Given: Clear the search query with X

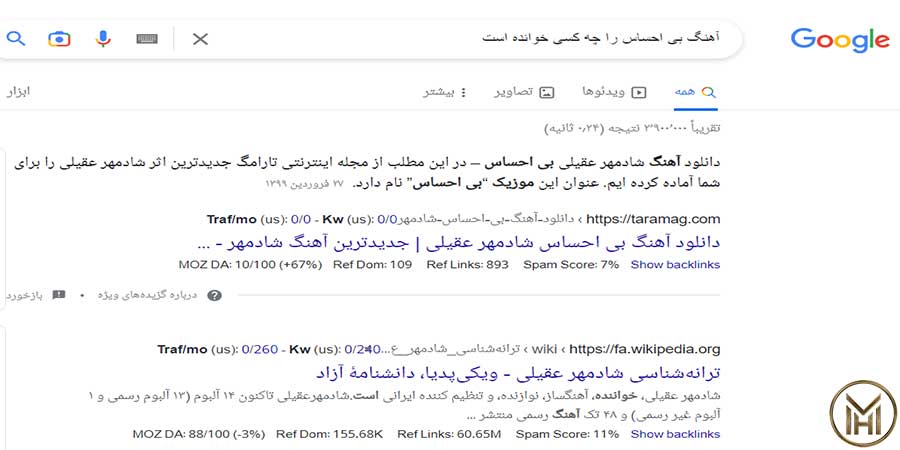Looking at the screenshot, I should tap(200, 39).
